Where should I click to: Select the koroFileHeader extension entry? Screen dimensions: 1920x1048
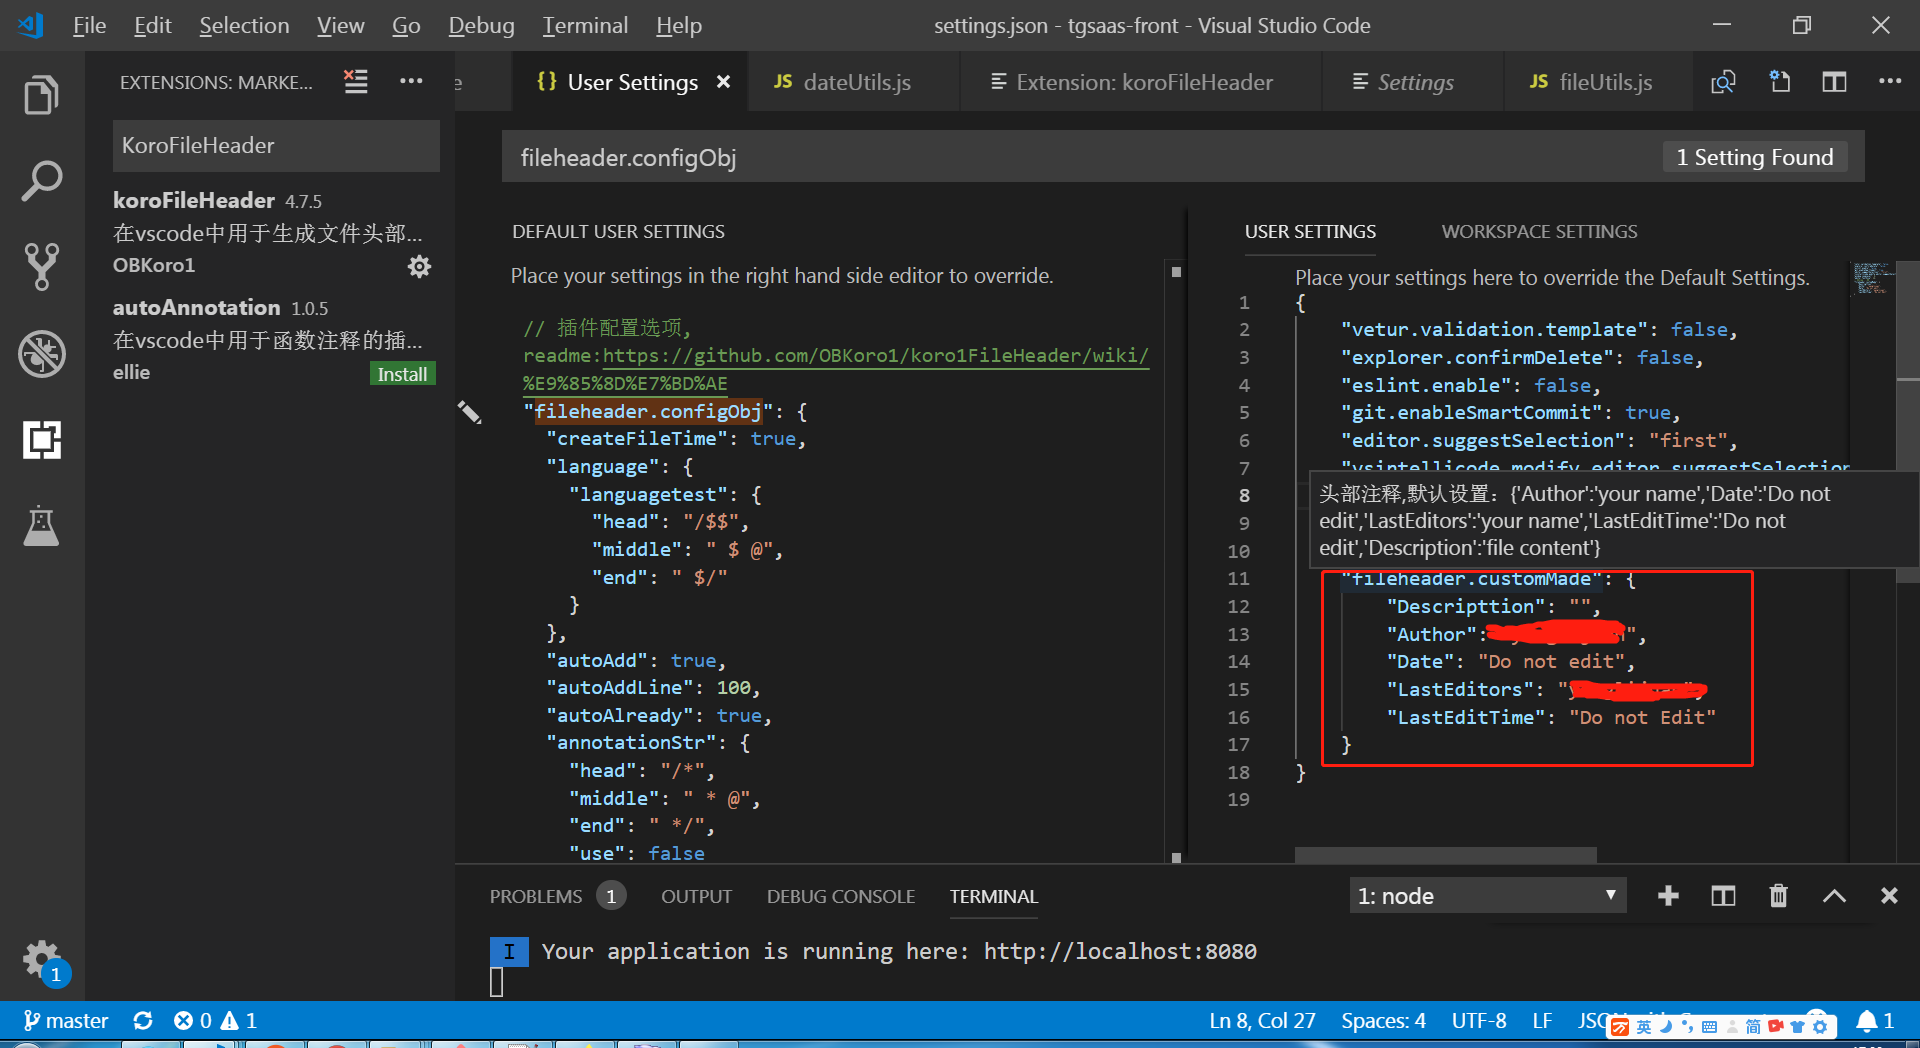pyautogui.click(x=270, y=233)
